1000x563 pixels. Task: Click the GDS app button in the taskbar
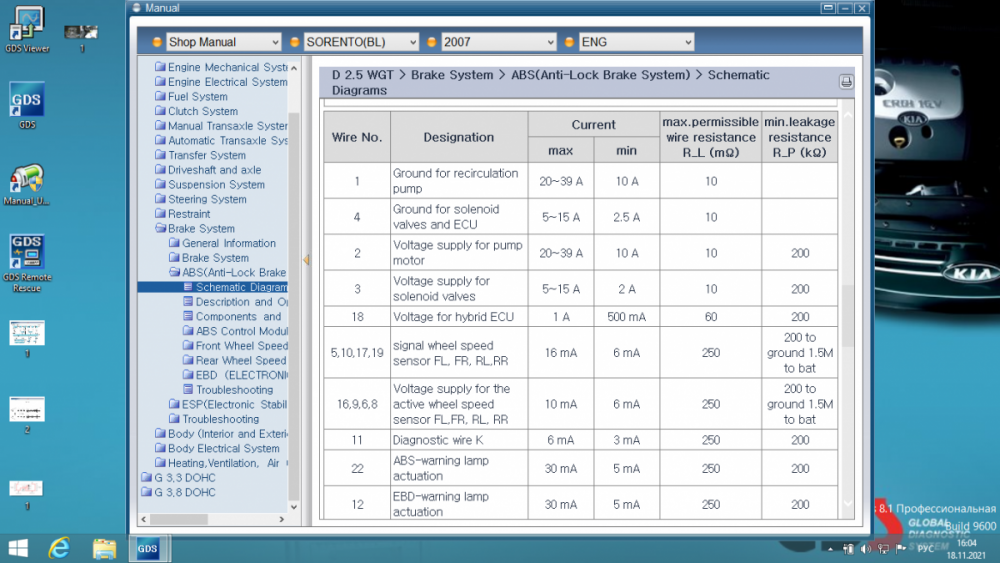[148, 548]
